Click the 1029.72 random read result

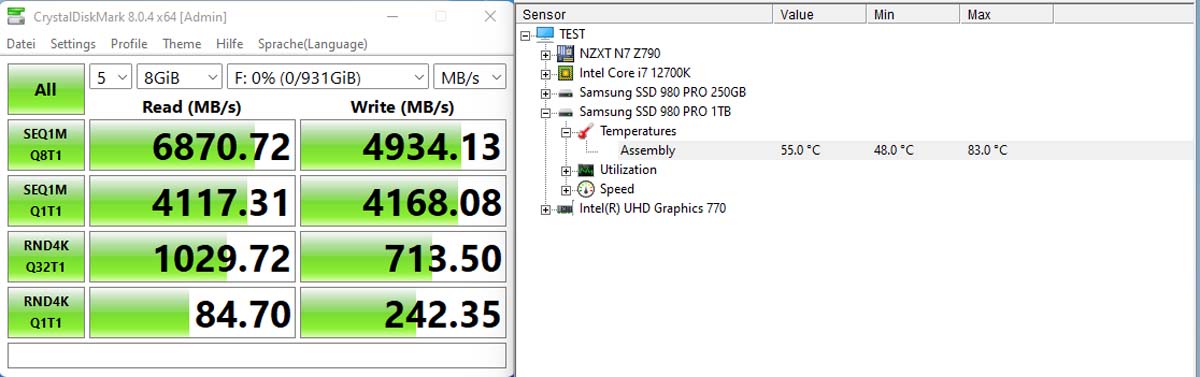(192, 258)
